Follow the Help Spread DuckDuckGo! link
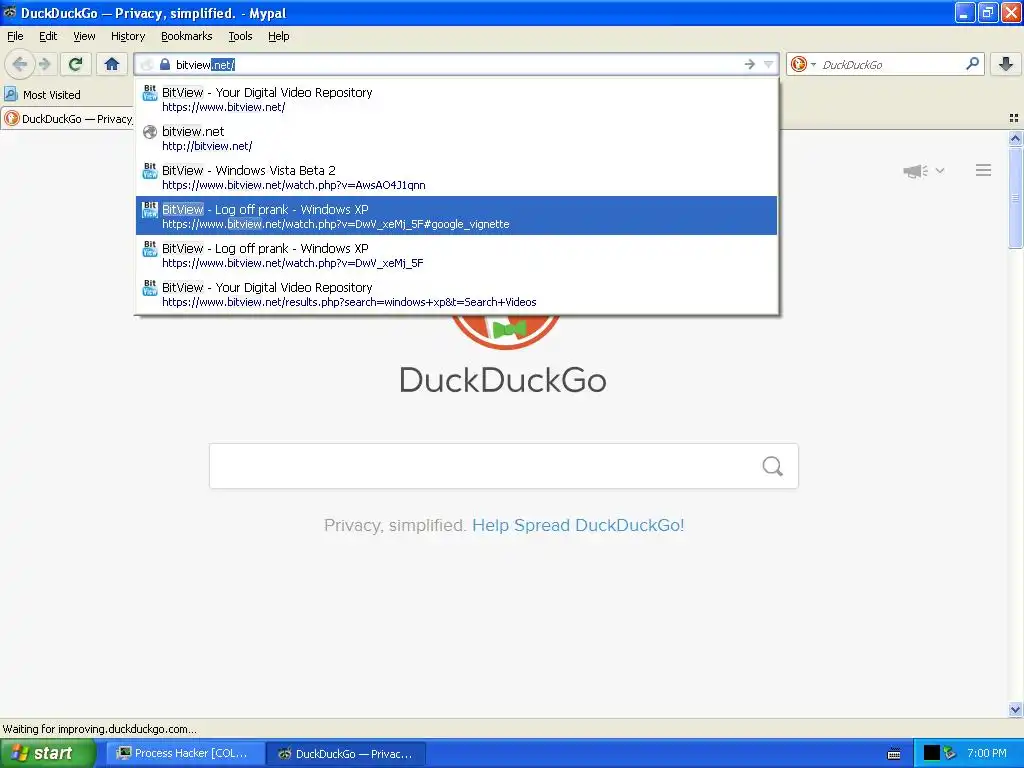 tap(578, 525)
